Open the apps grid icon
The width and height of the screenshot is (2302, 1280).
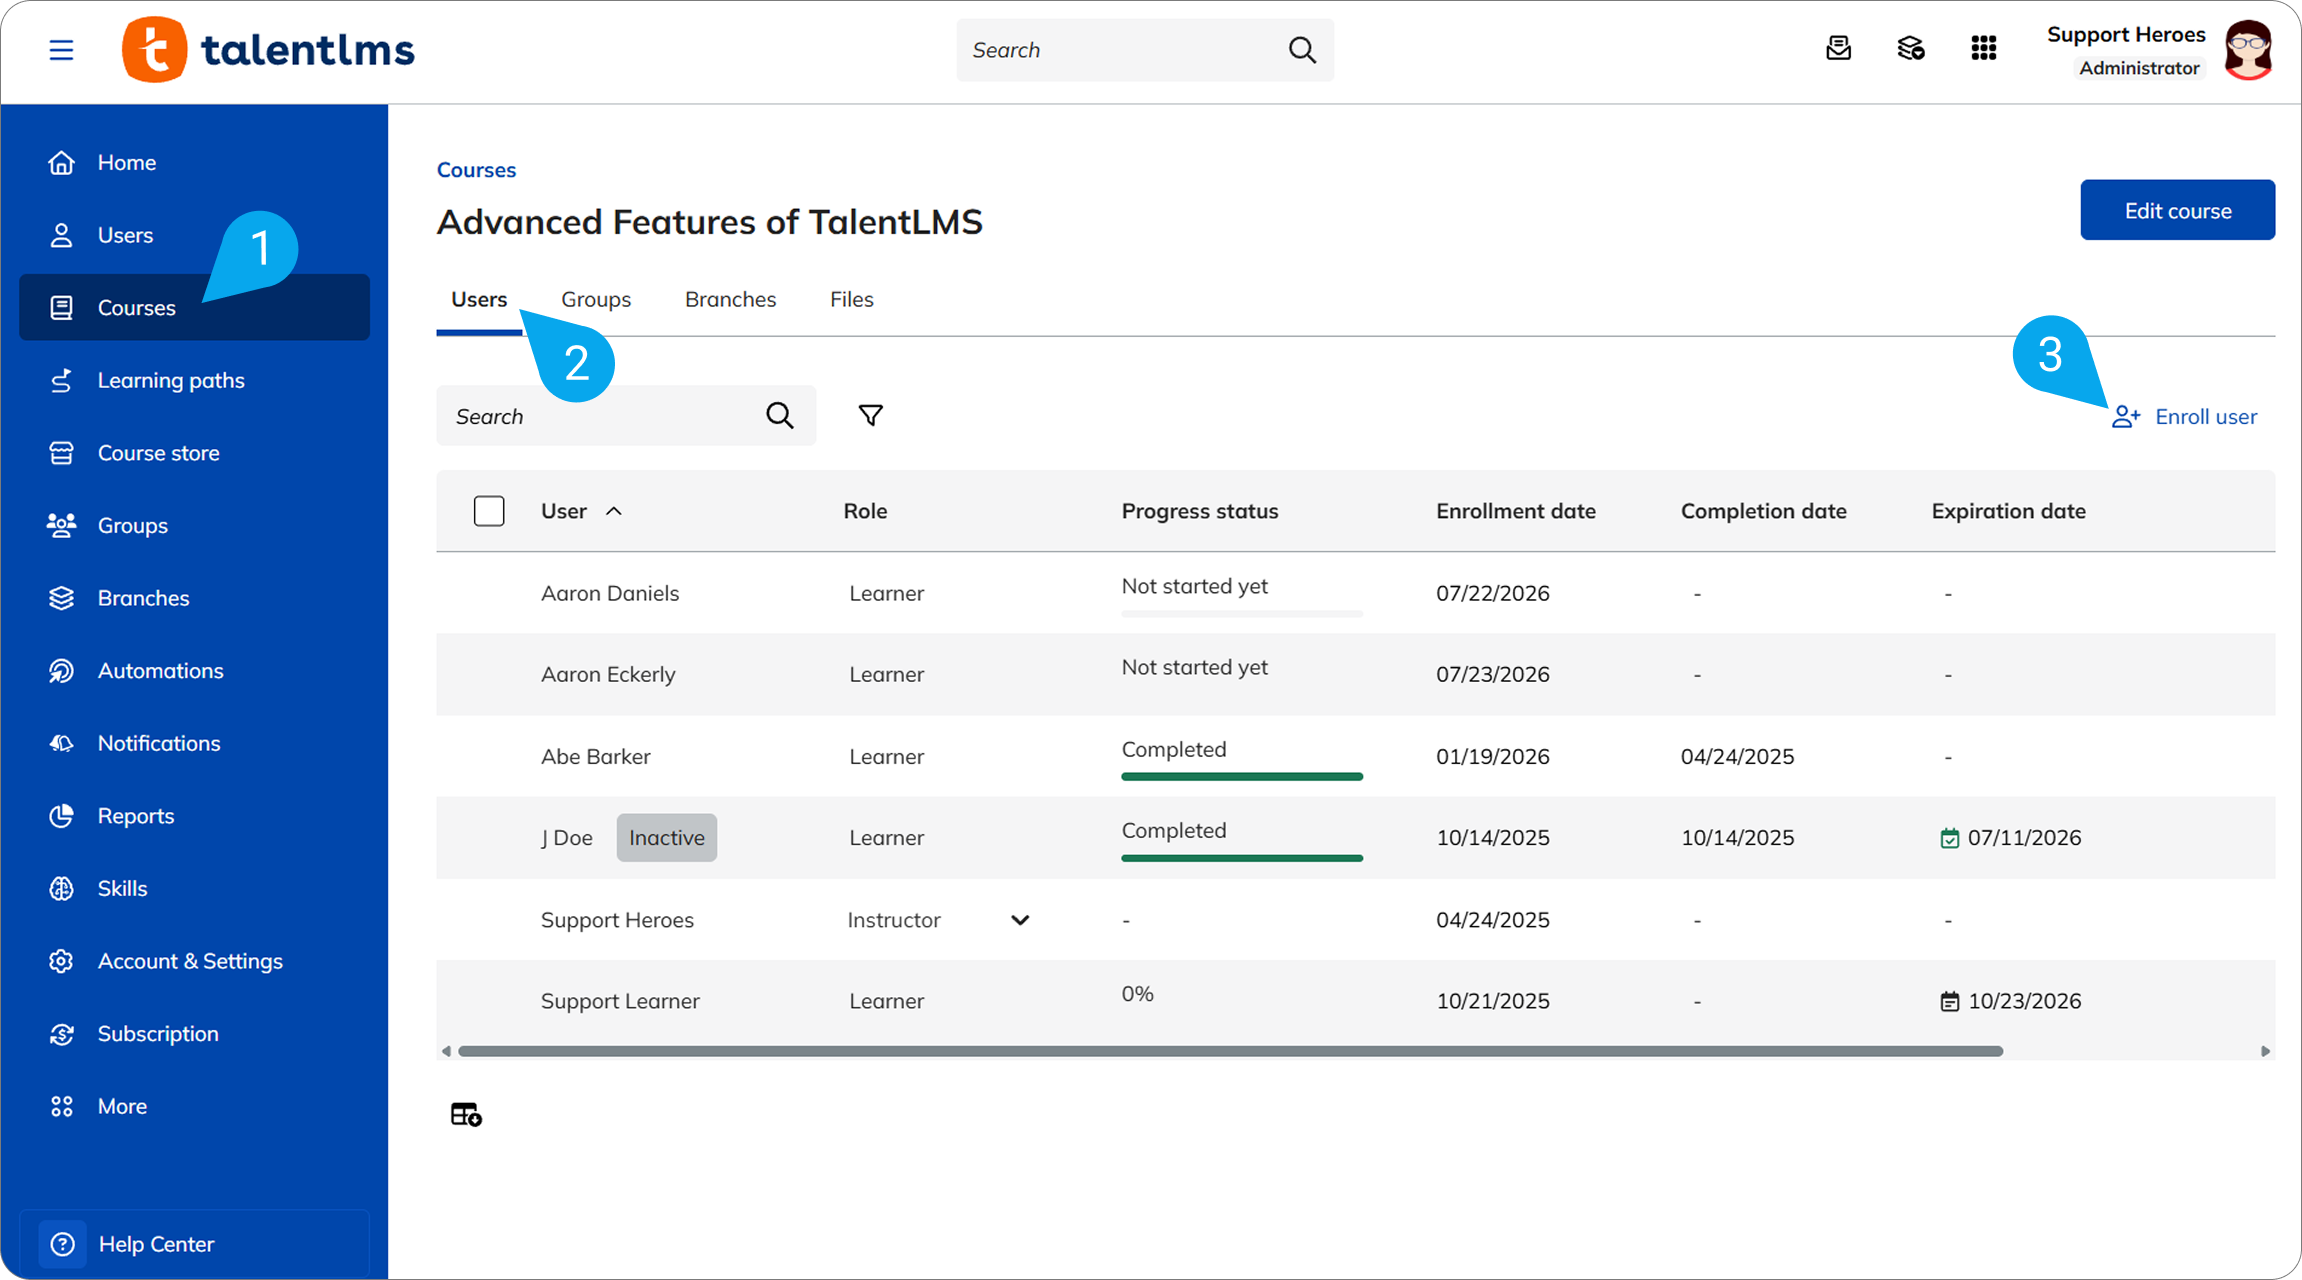[1984, 48]
